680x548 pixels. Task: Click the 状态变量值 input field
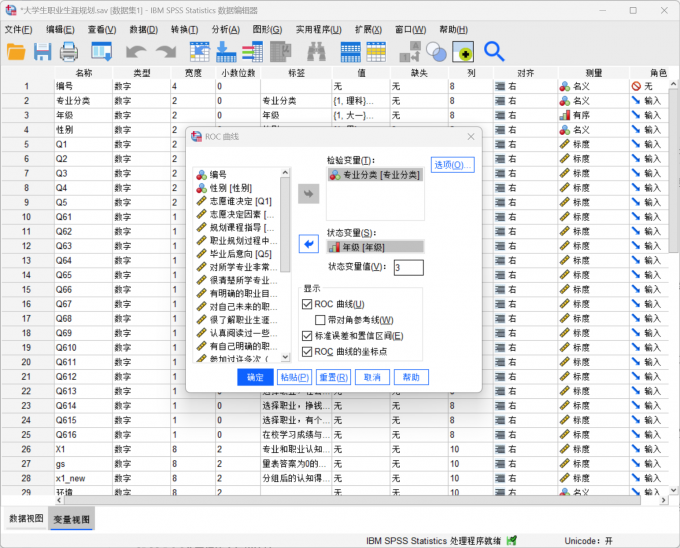(x=409, y=267)
